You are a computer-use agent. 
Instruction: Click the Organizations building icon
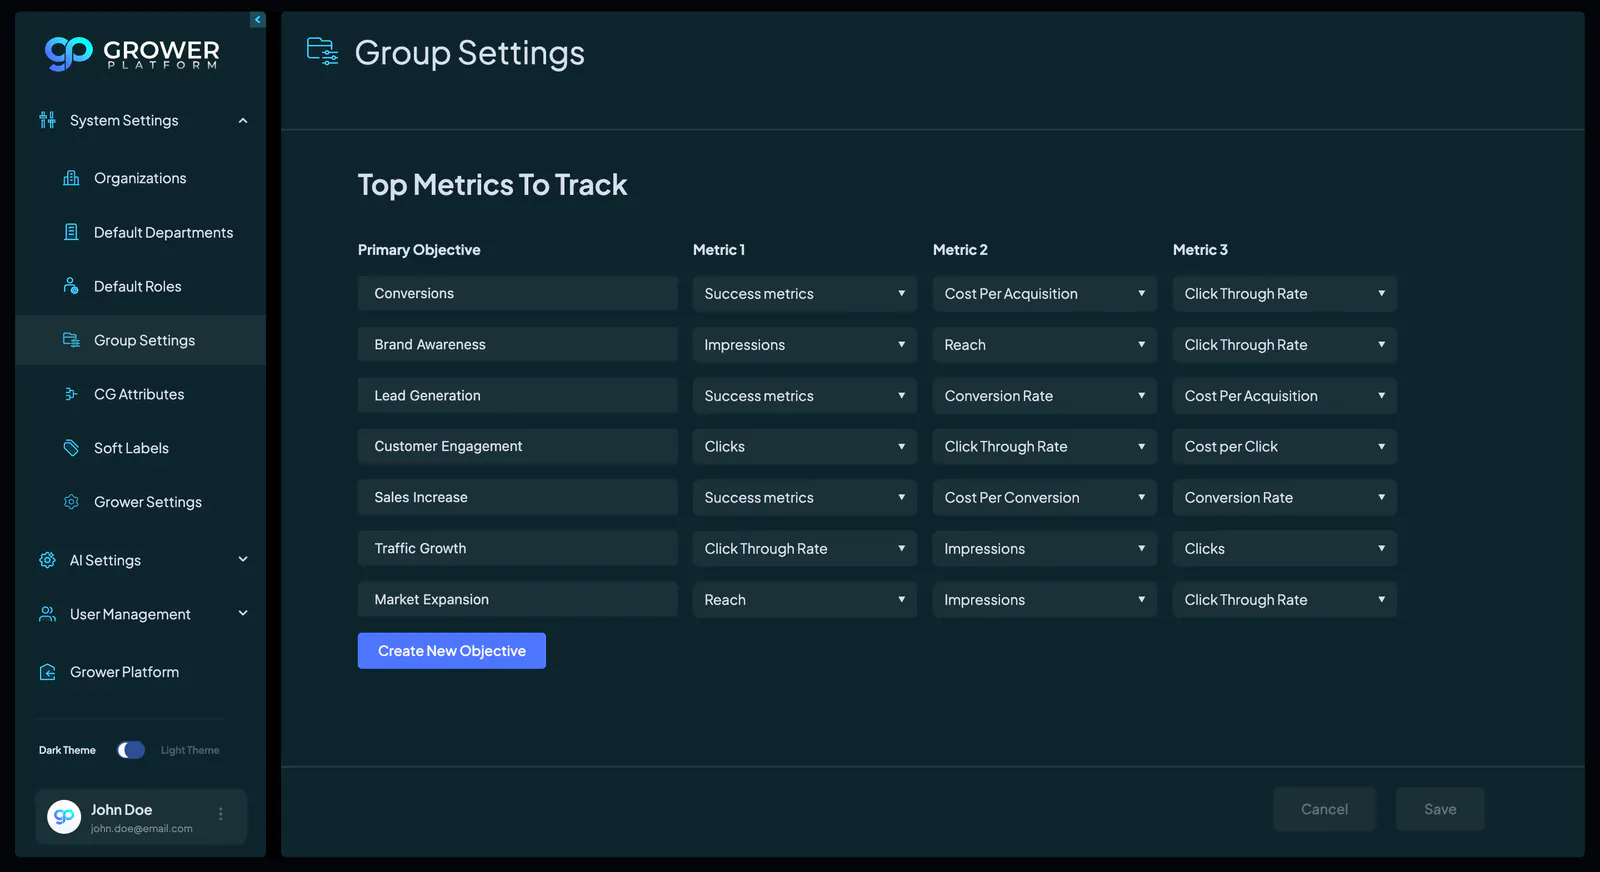(71, 178)
